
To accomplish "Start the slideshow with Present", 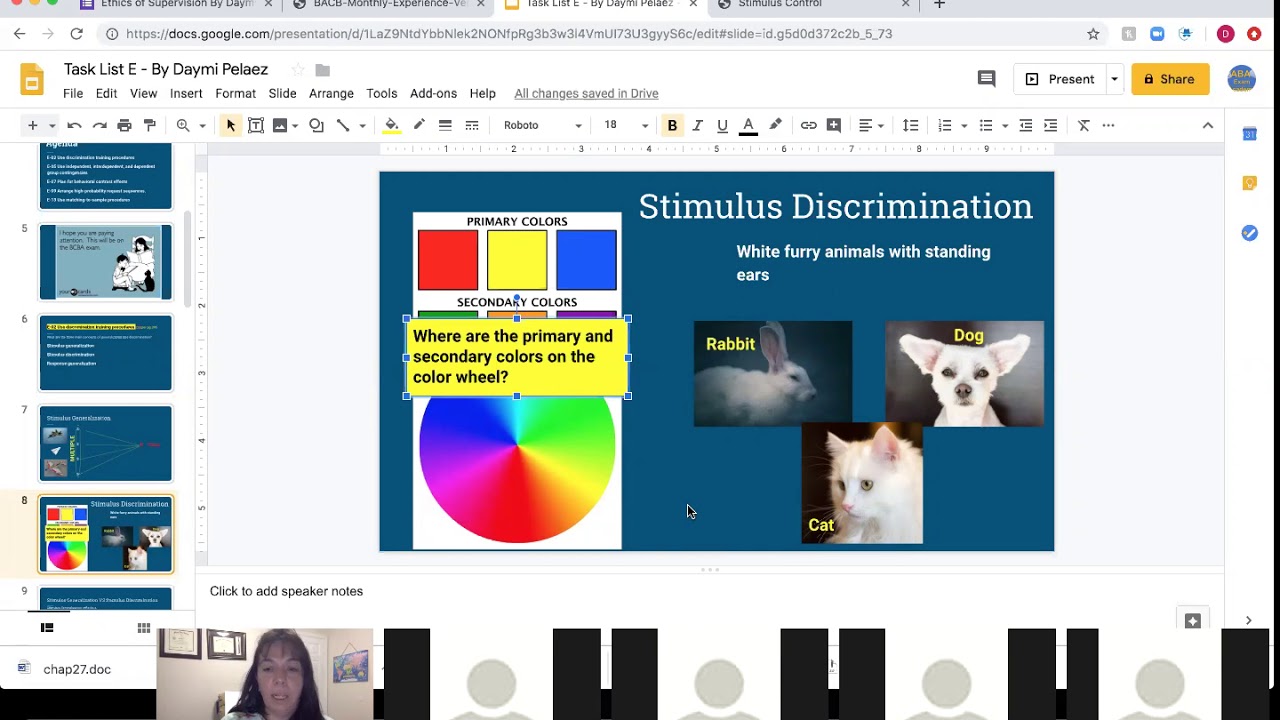I will point(1060,79).
